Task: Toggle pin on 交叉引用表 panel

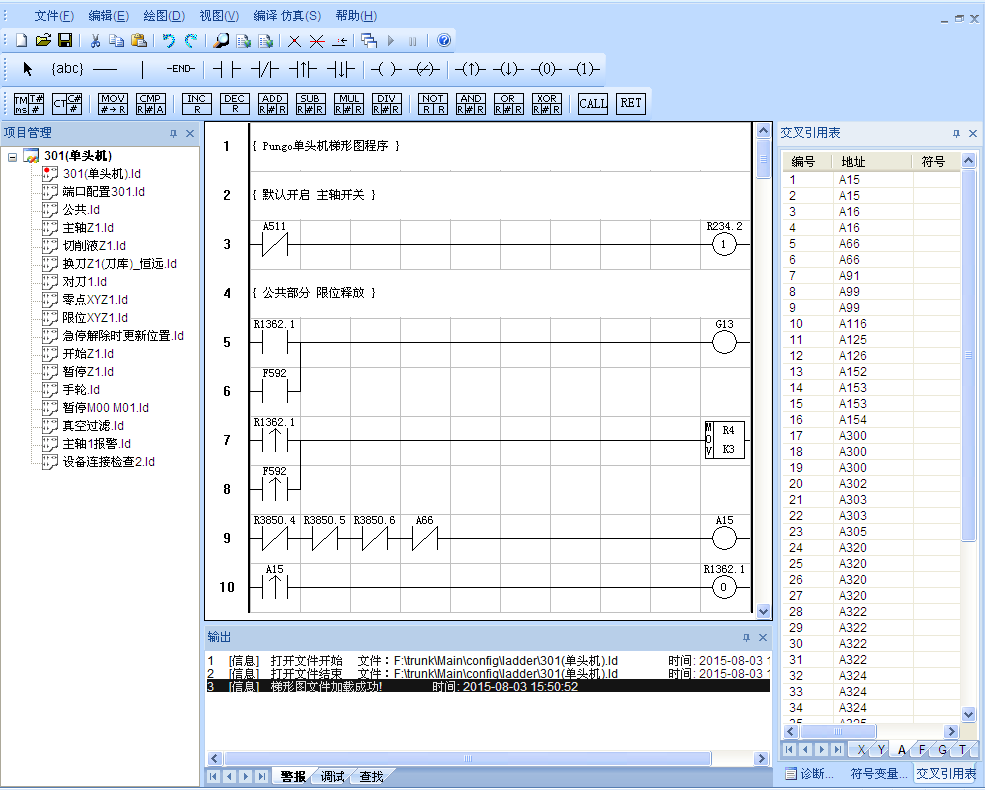Action: [x=956, y=133]
